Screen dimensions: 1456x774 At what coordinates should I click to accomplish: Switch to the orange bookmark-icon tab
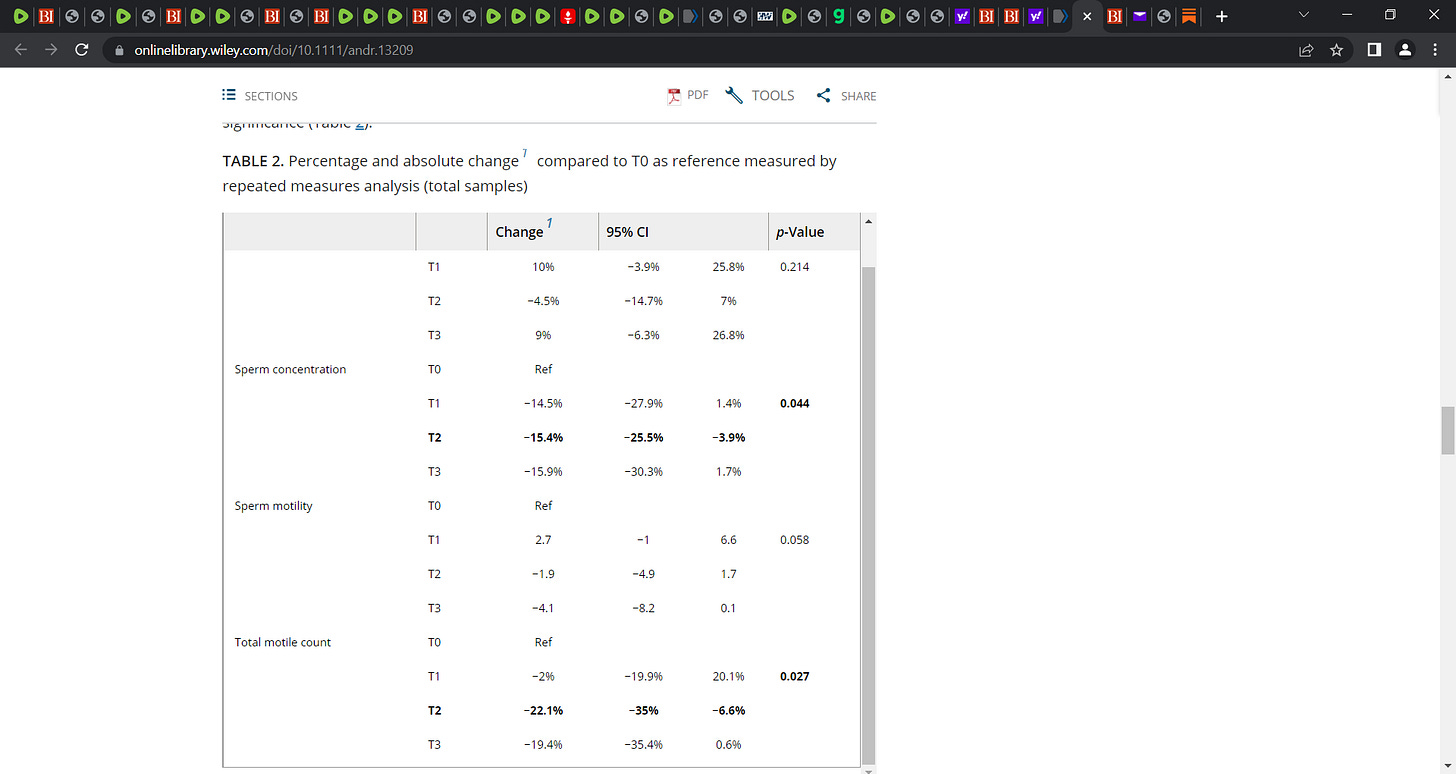coord(1188,16)
